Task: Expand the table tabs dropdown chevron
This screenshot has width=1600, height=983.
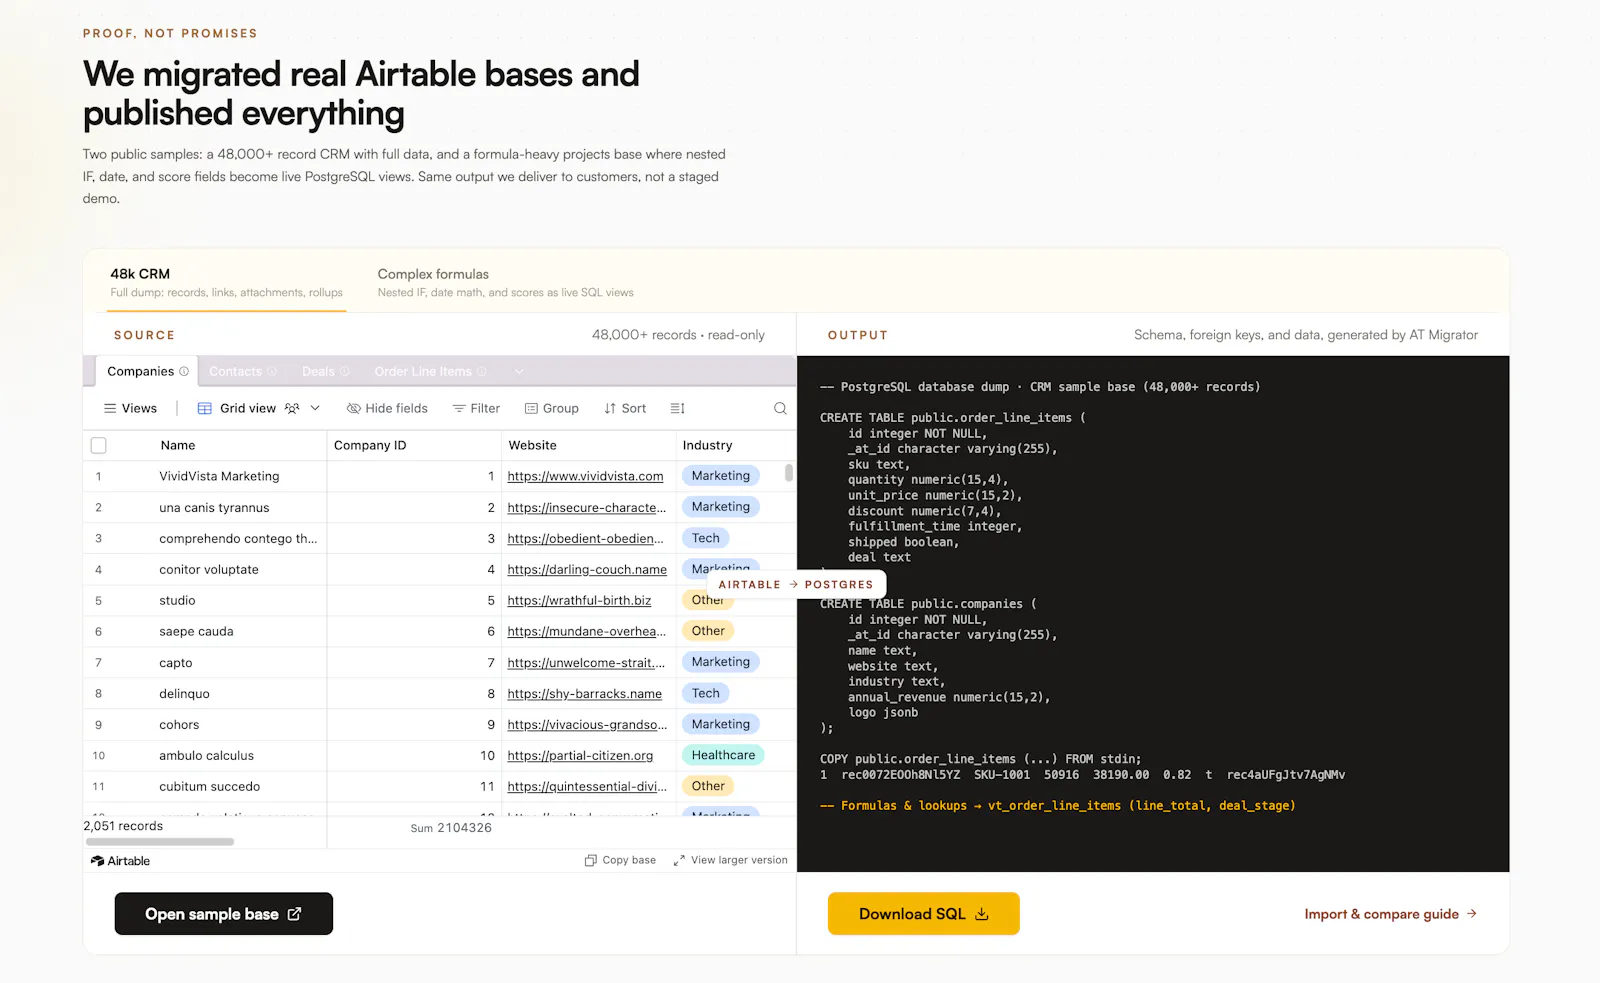Action: pos(519,371)
